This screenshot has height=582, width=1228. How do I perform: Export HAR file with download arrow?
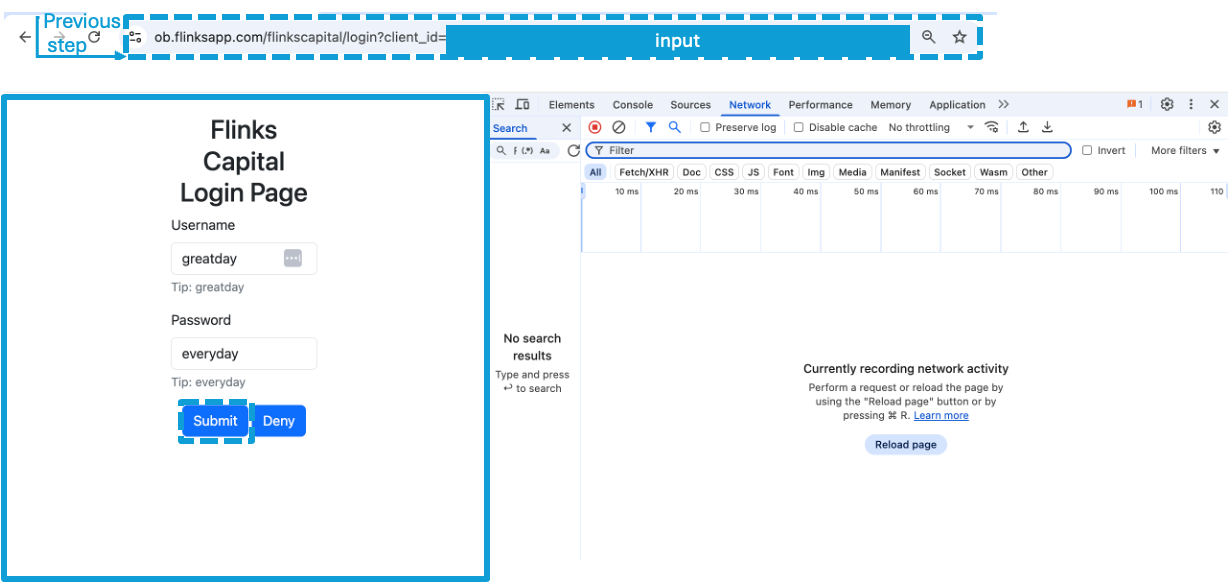coord(1047,127)
